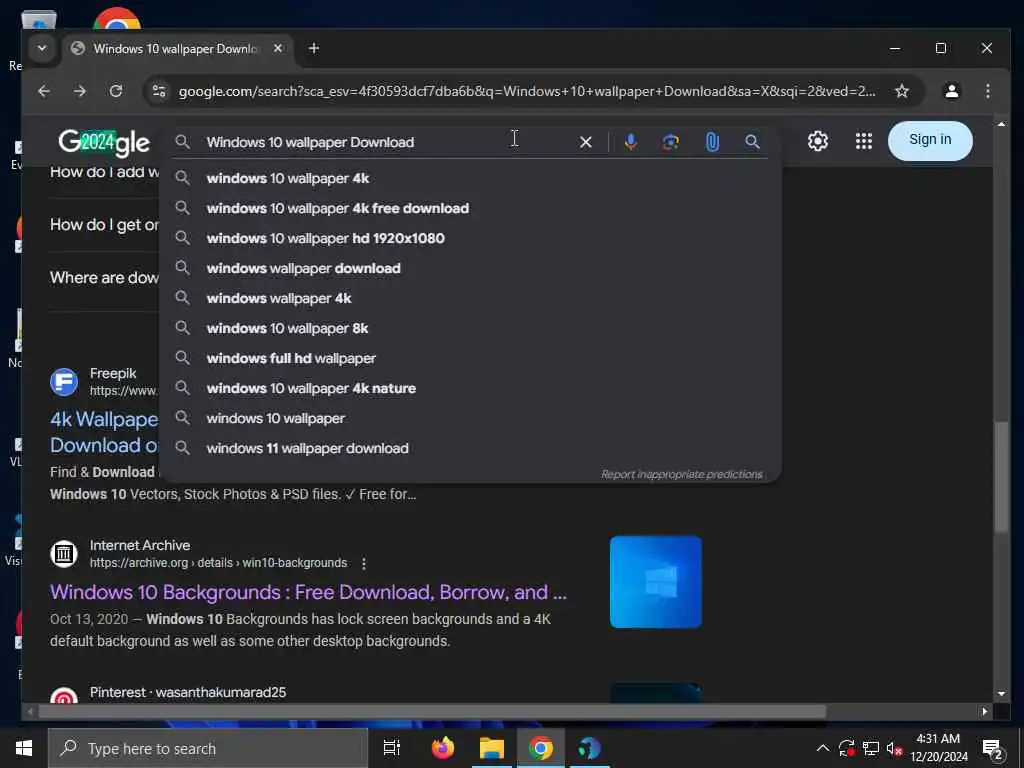Open a new tab with the plus button
The image size is (1024, 768).
(313, 48)
